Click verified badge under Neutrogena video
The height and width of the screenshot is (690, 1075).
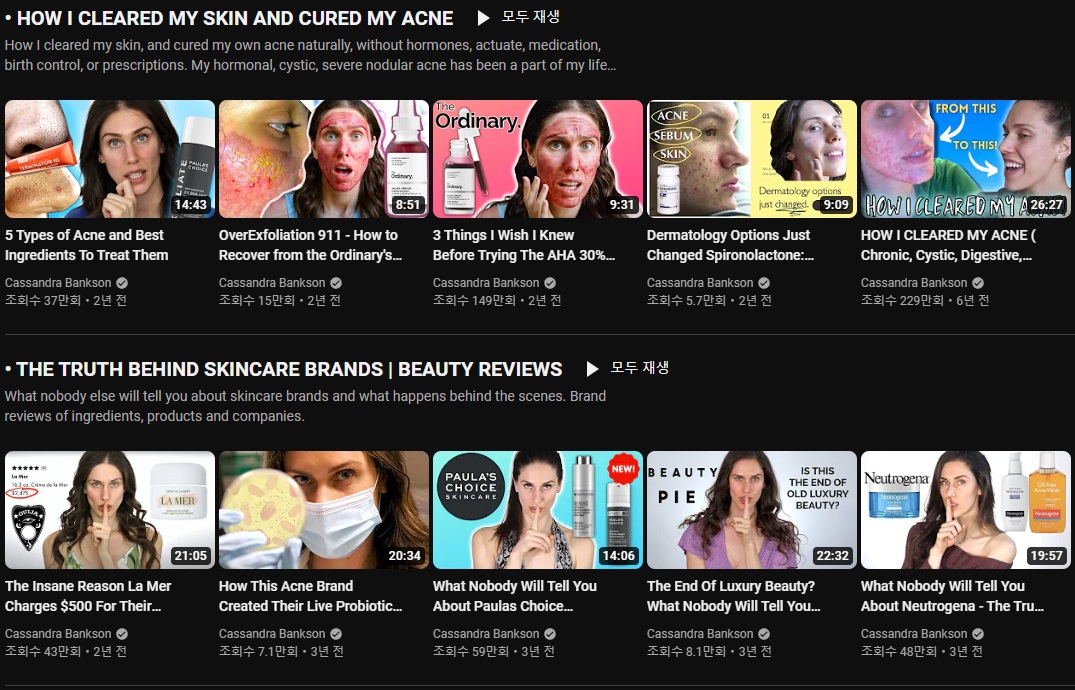tap(978, 634)
